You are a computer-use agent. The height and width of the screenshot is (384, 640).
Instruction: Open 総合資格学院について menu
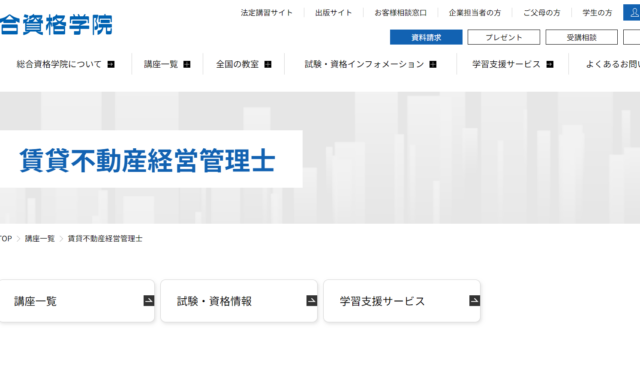tap(59, 64)
